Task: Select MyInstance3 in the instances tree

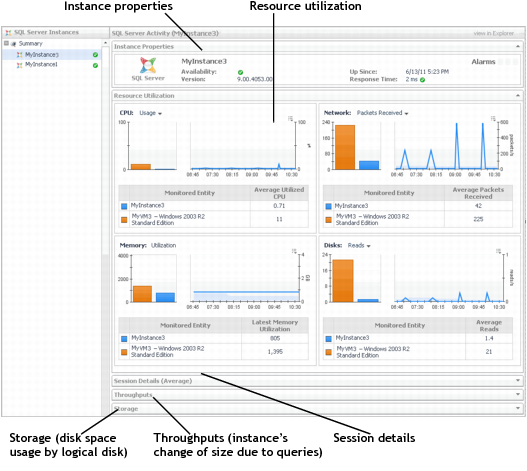Action: pyautogui.click(x=42, y=55)
